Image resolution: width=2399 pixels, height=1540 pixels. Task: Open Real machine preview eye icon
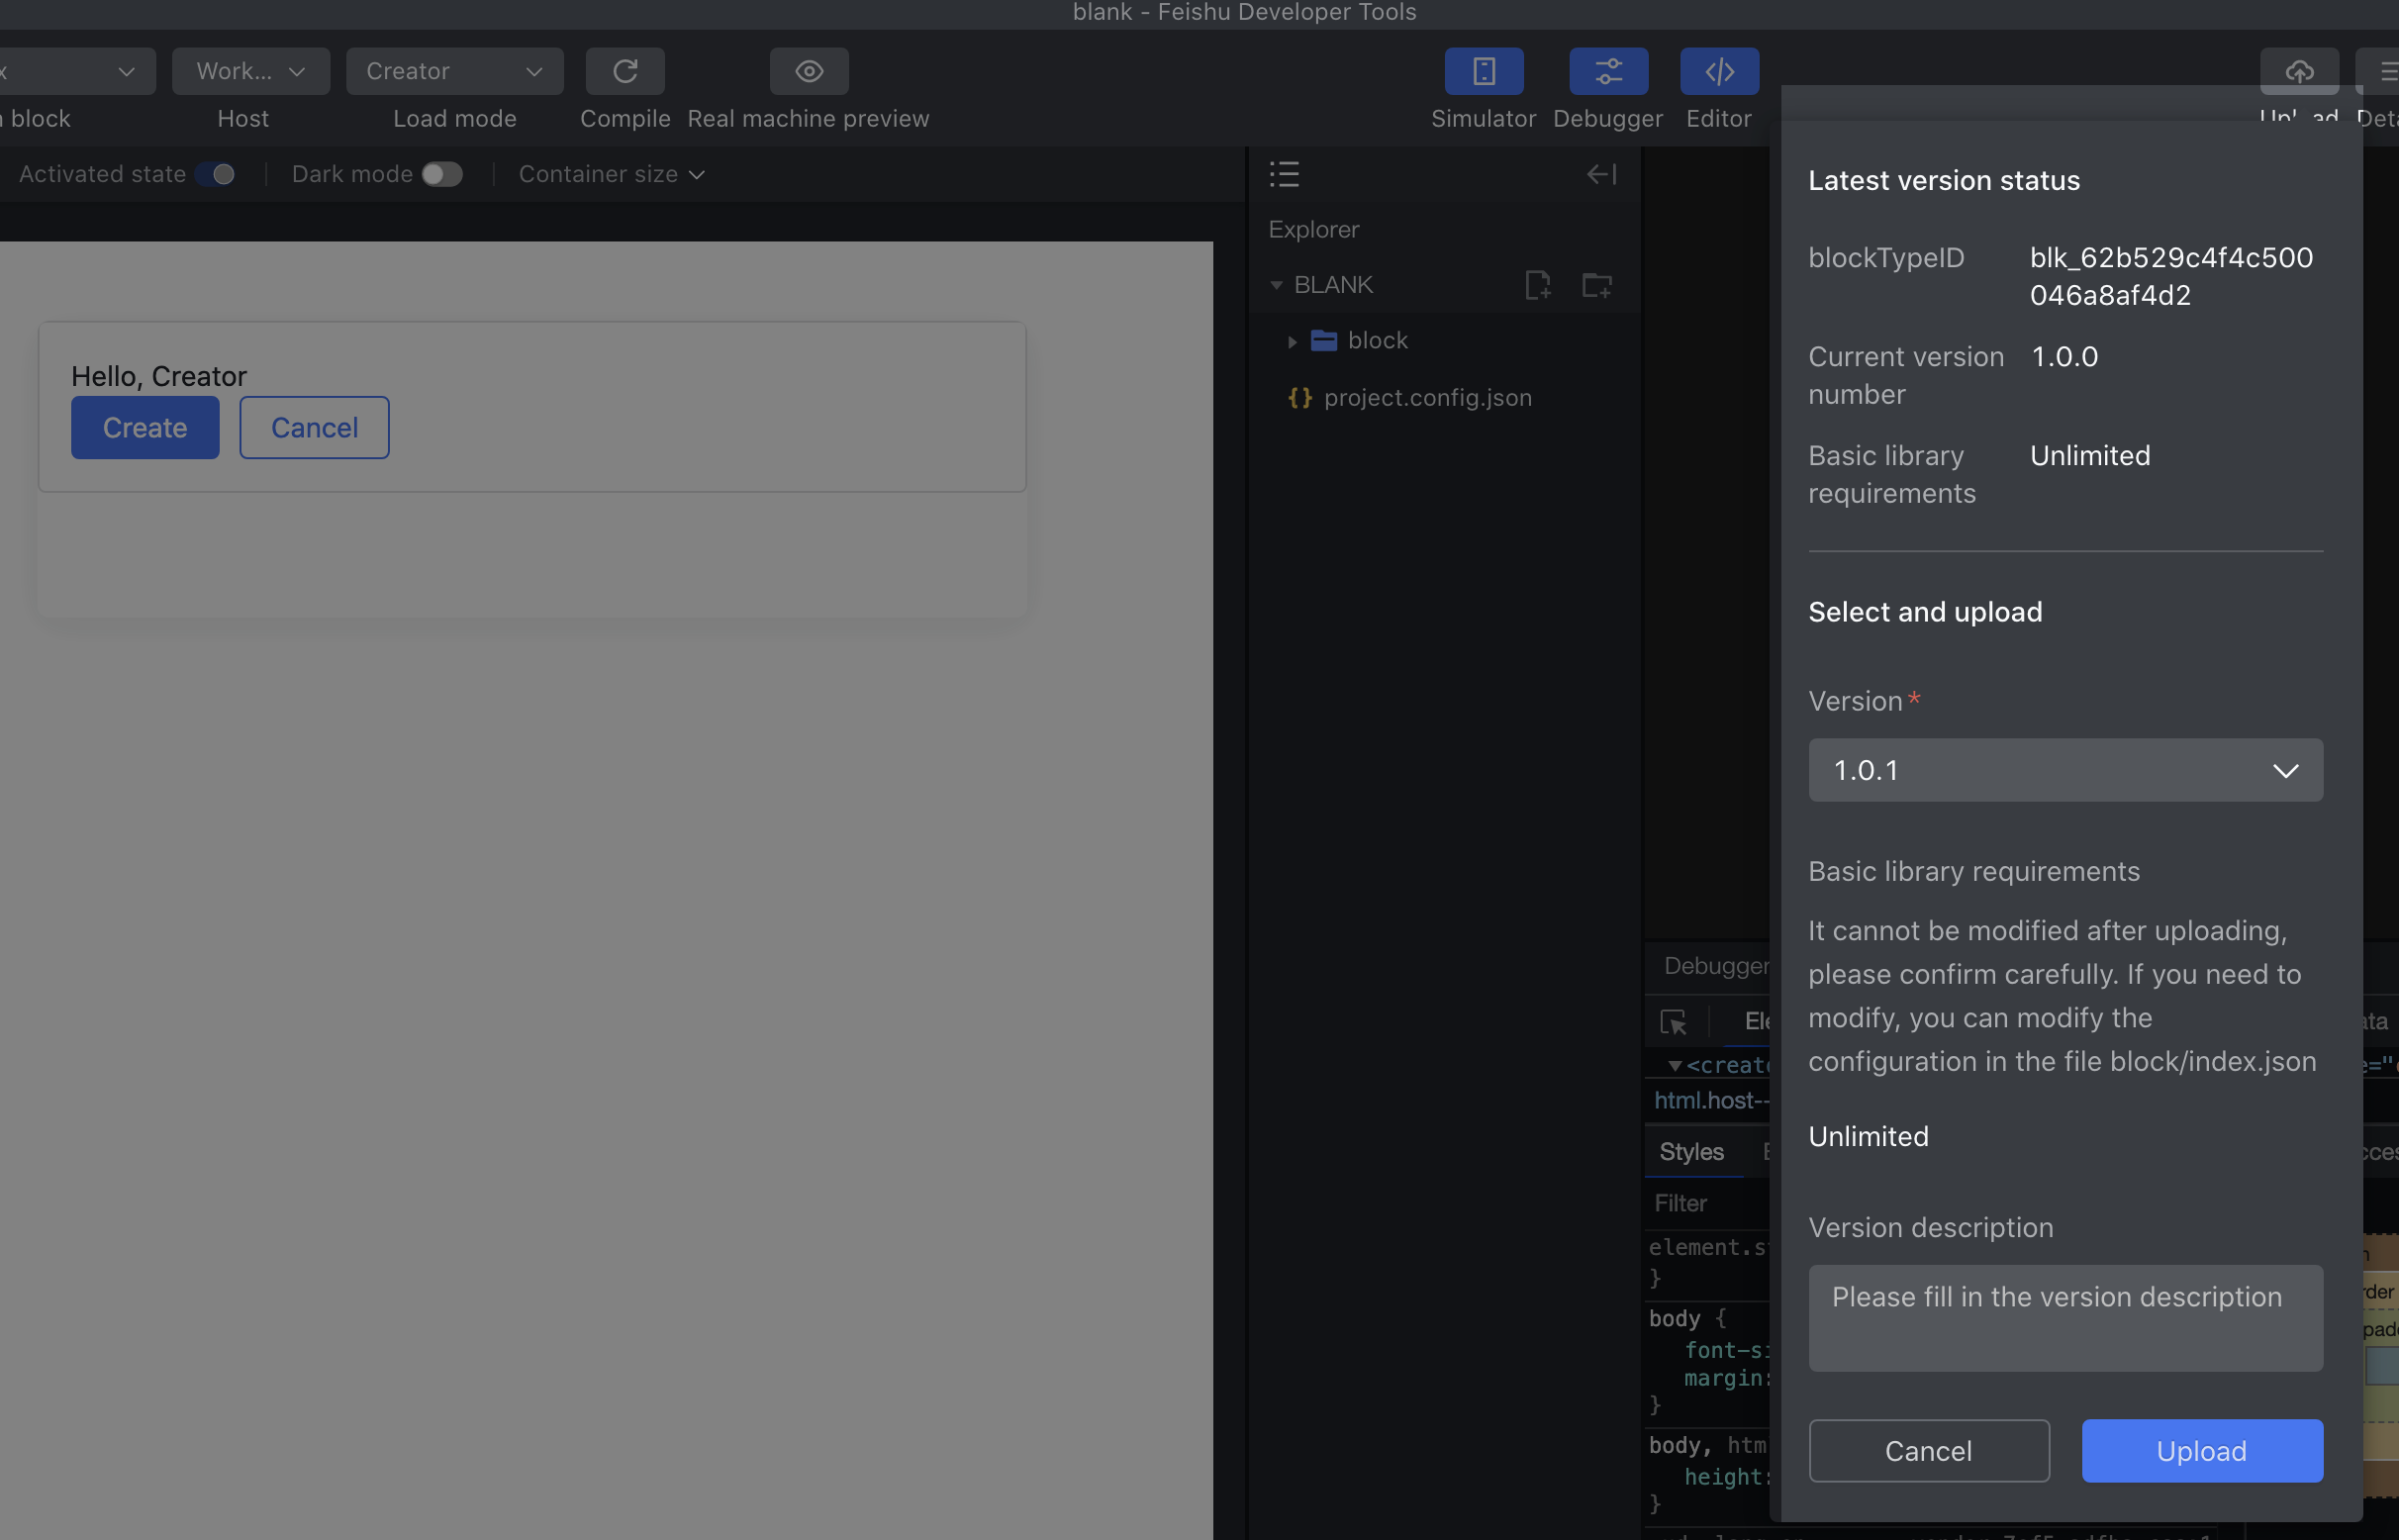click(808, 71)
